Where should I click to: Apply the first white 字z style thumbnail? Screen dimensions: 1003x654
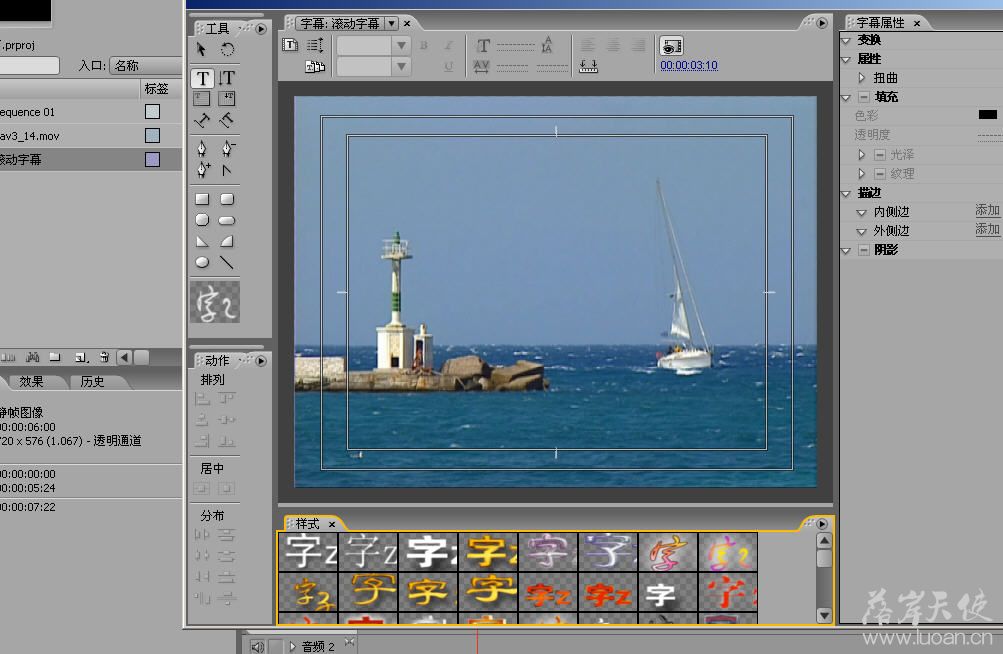309,552
